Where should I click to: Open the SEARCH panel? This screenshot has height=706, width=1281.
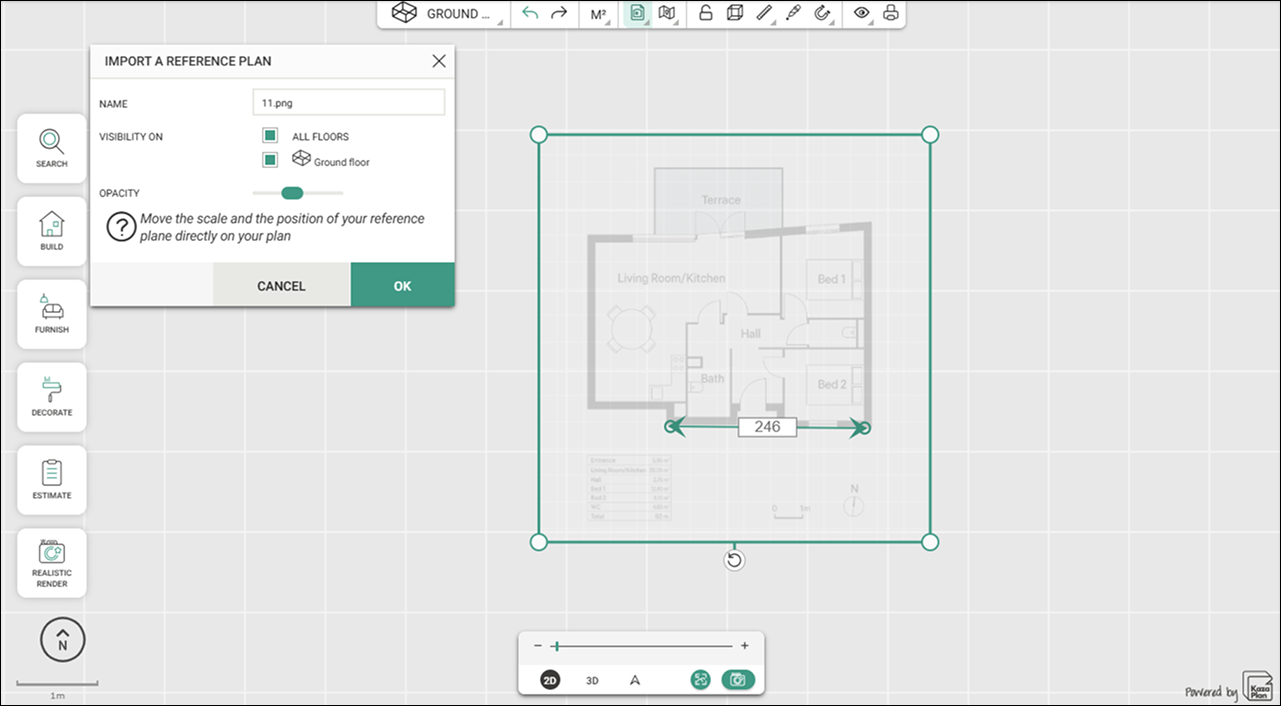[52, 148]
